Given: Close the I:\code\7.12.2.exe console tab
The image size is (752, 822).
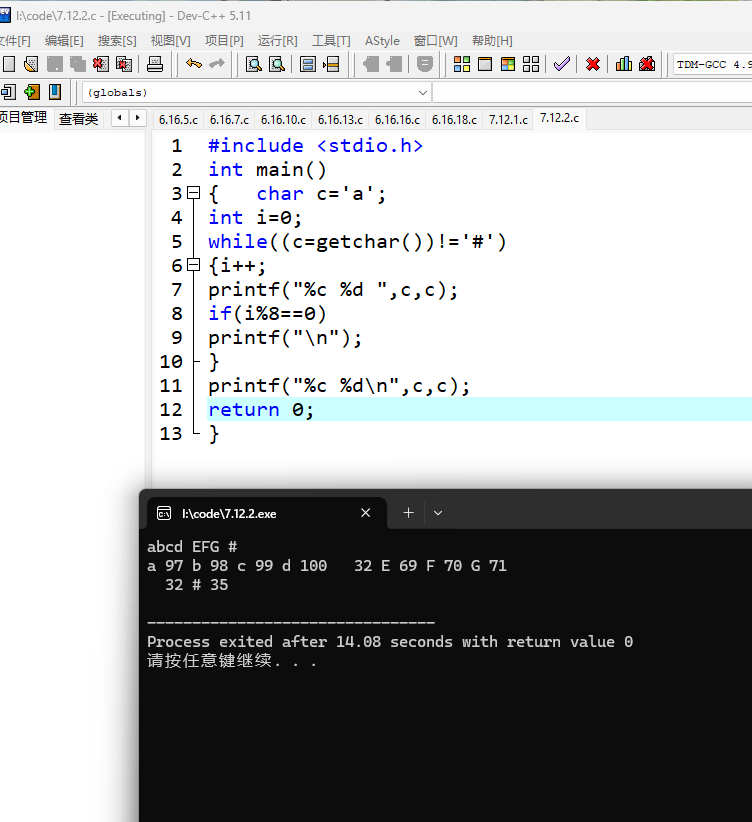Looking at the screenshot, I should (366, 513).
